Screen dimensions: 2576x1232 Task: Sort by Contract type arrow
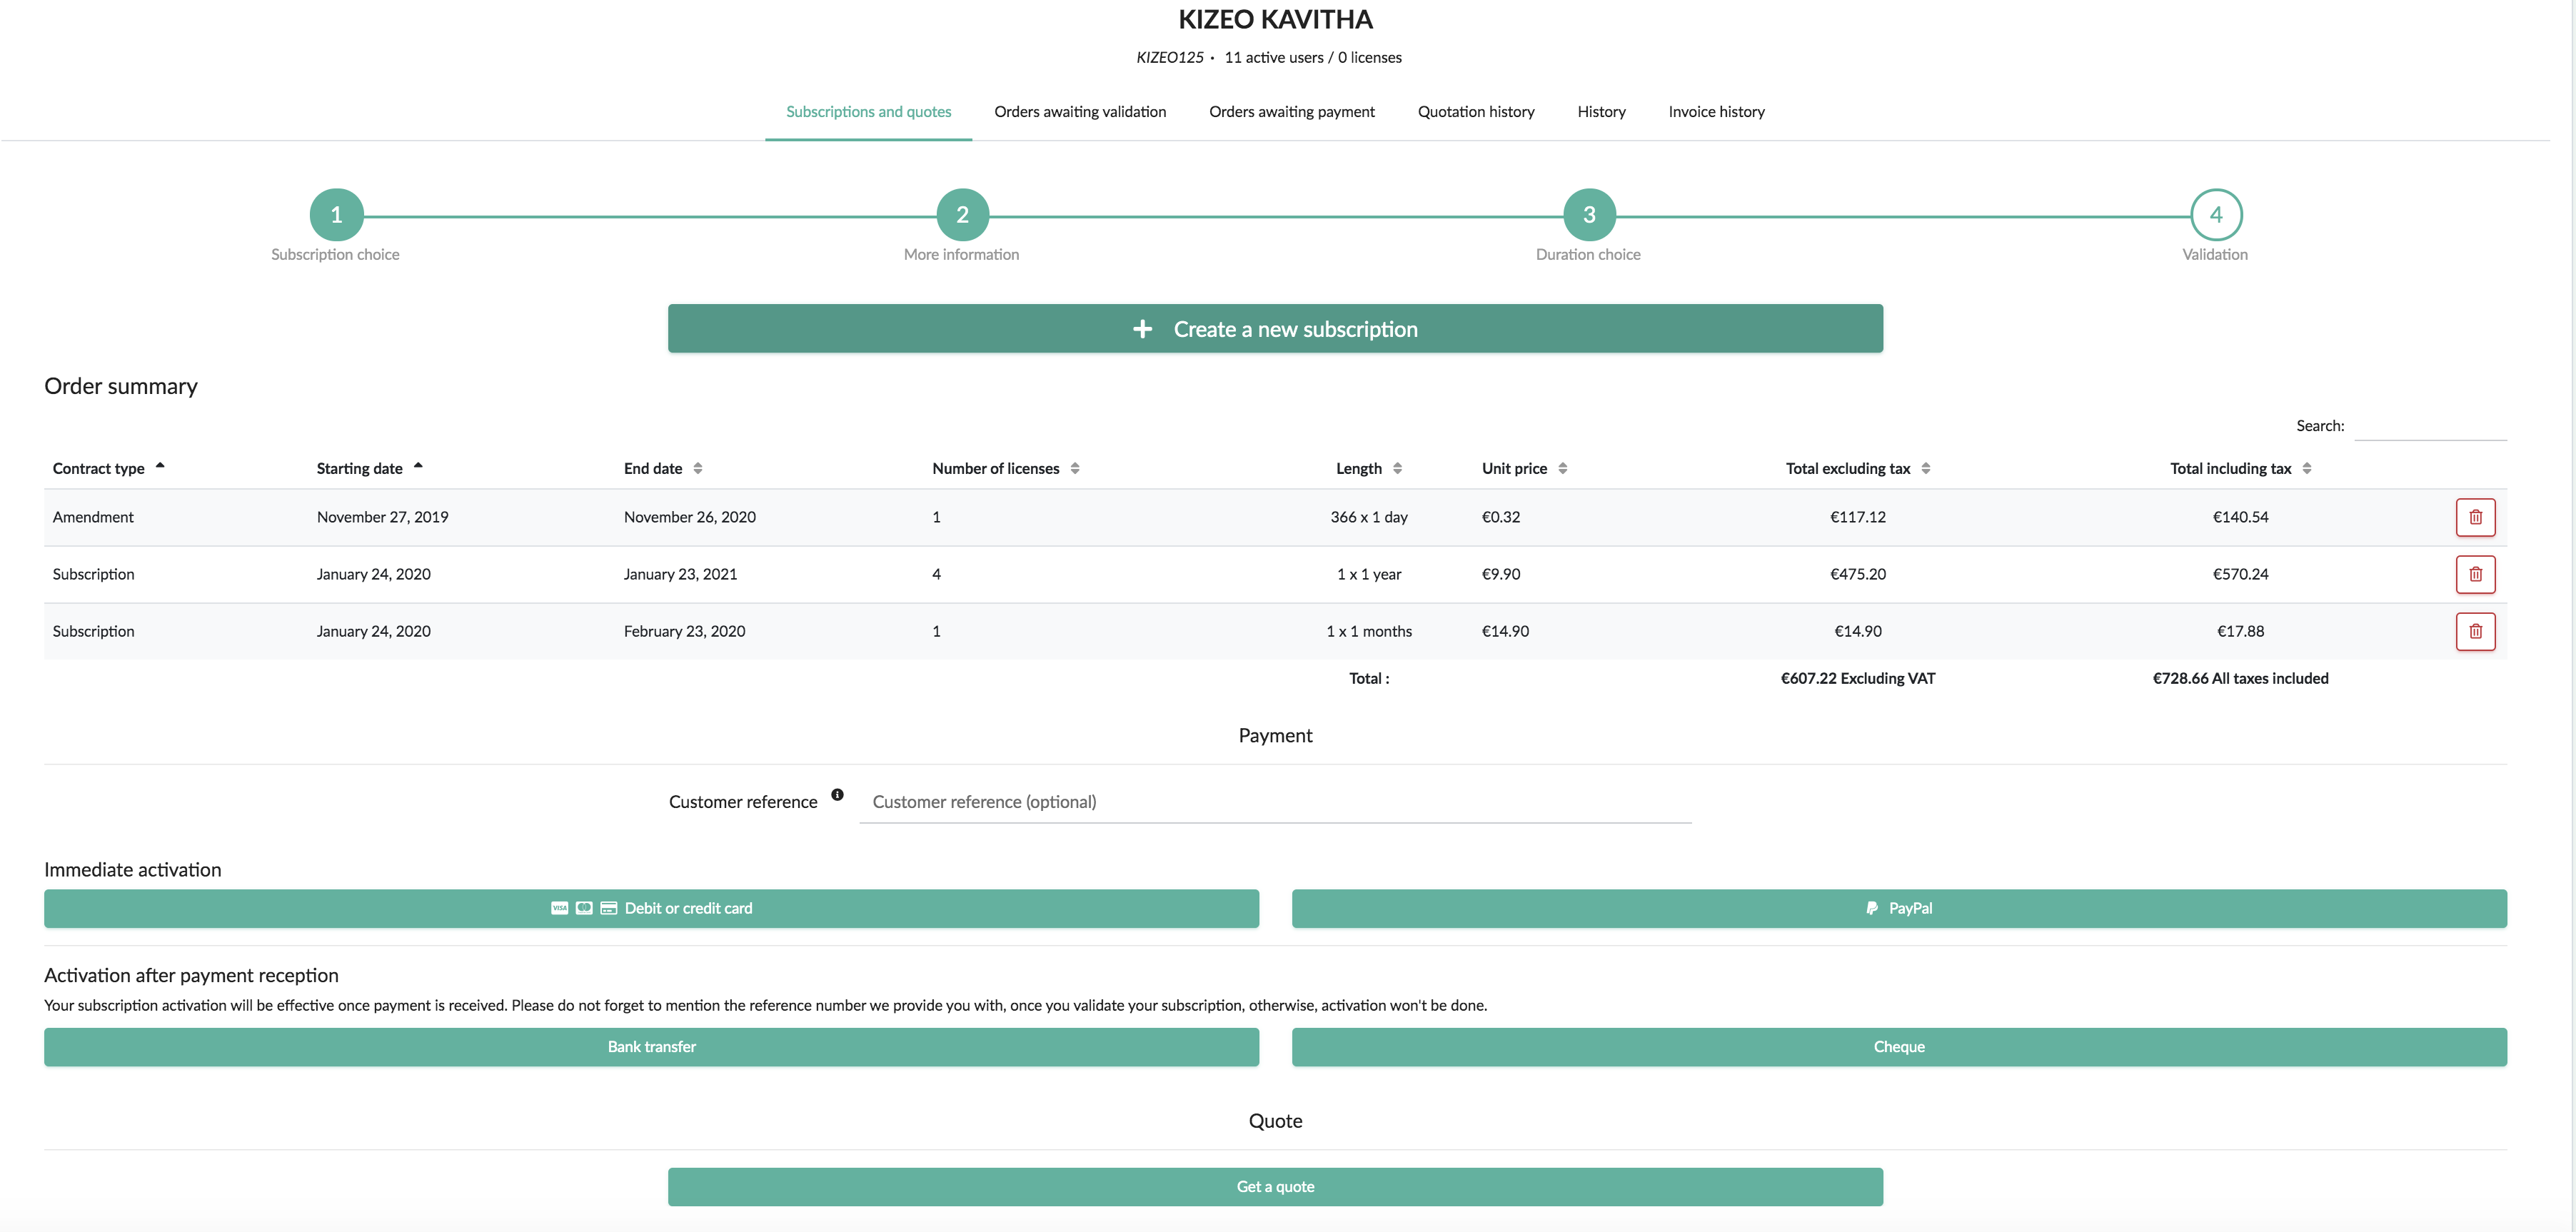(x=160, y=466)
